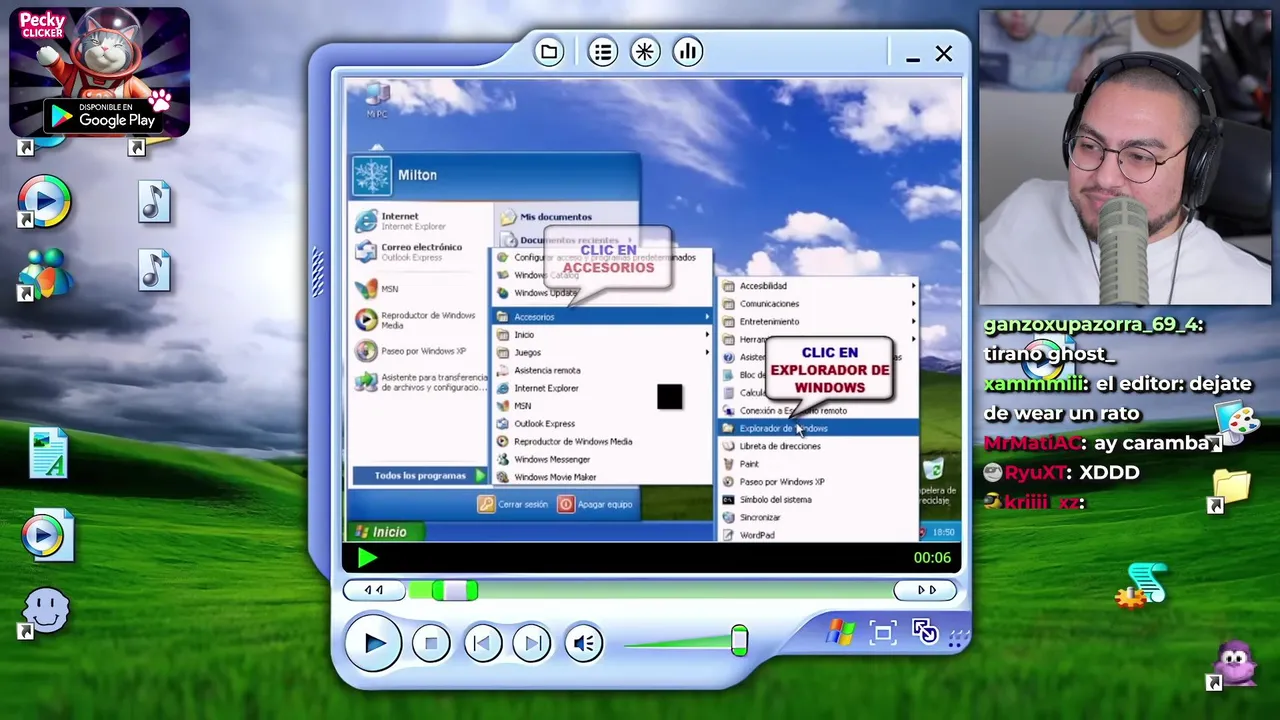The height and width of the screenshot is (720, 1280).
Task: Open the Pecky Clicker Google Play banner
Action: pyautogui.click(x=99, y=72)
